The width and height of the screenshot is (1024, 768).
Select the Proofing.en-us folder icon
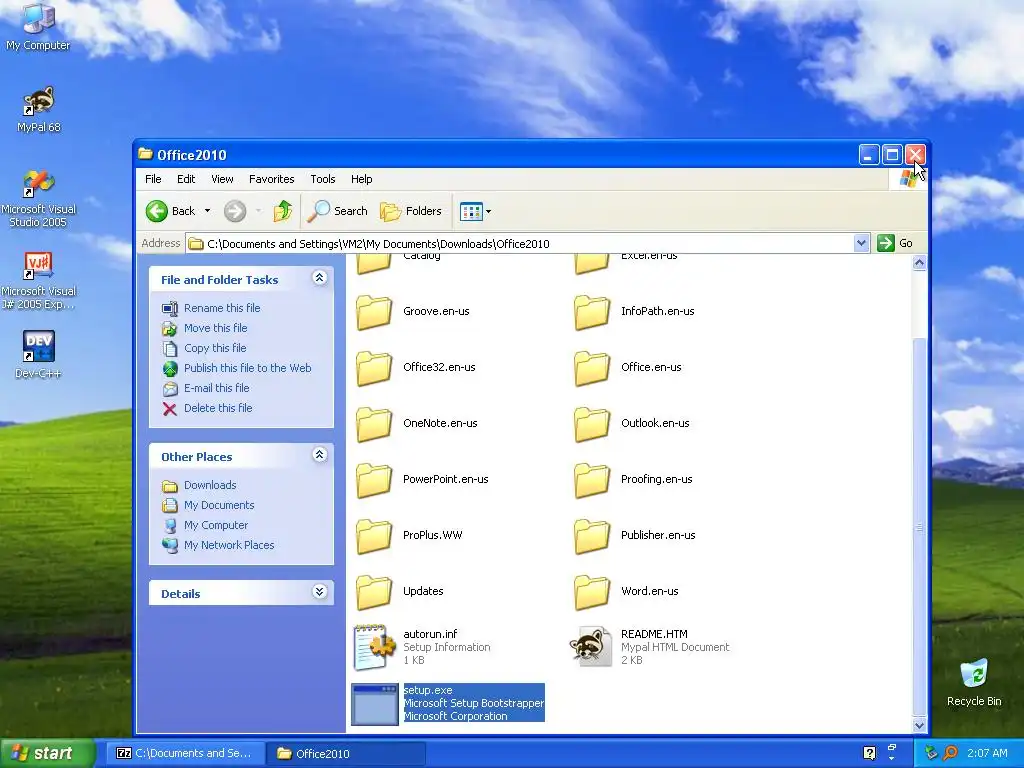tap(592, 481)
